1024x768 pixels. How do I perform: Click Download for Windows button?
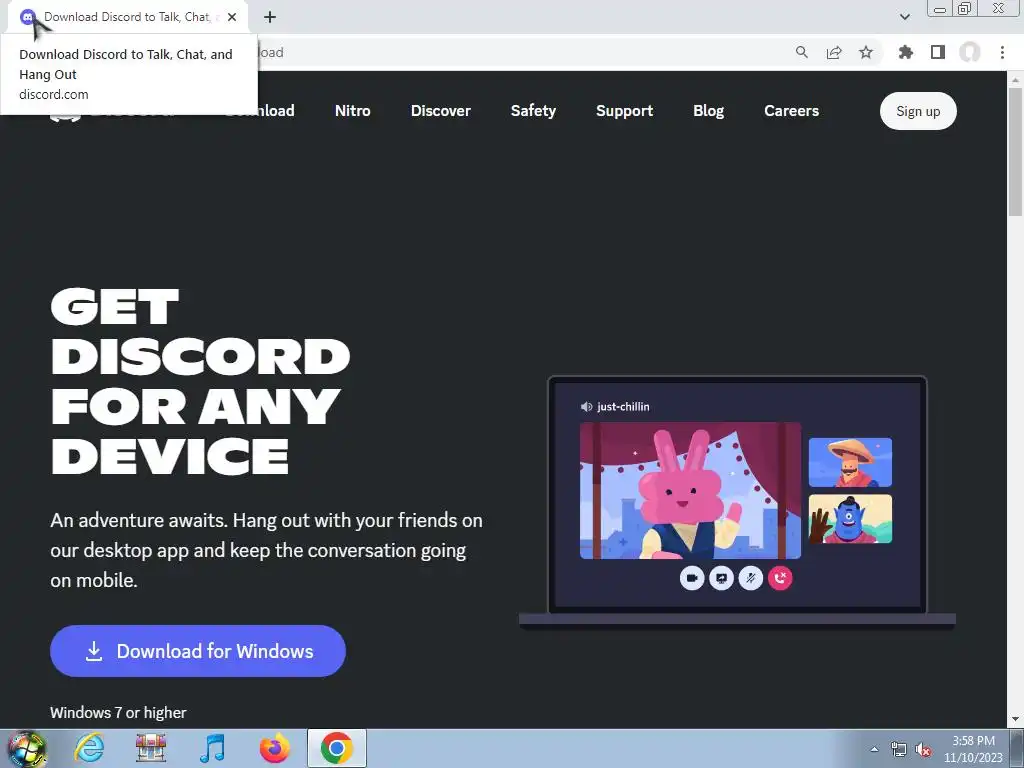[x=198, y=650]
